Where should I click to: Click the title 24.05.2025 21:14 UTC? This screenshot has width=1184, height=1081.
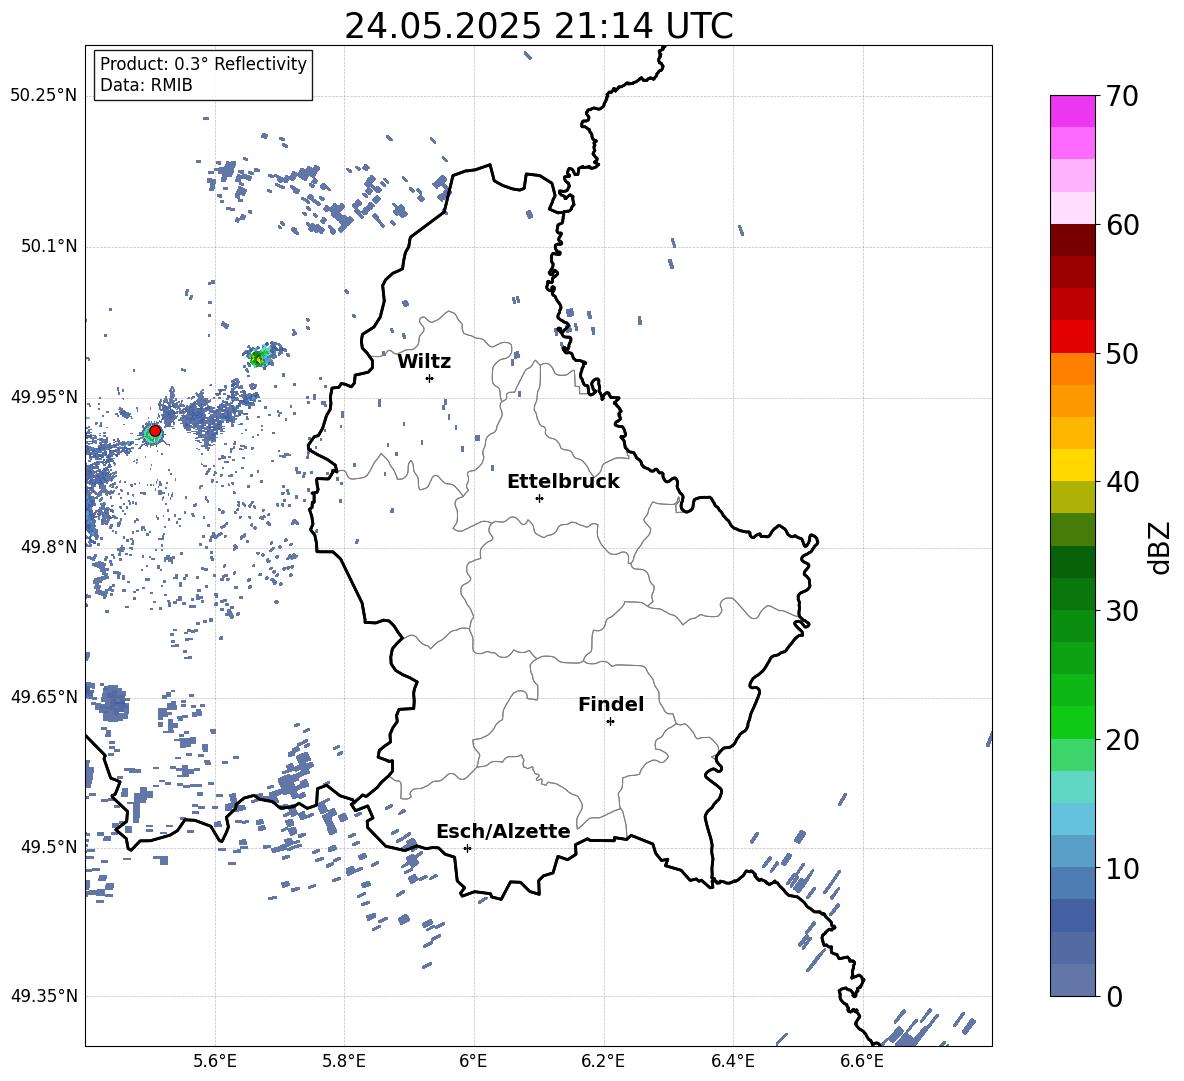pyautogui.click(x=539, y=27)
